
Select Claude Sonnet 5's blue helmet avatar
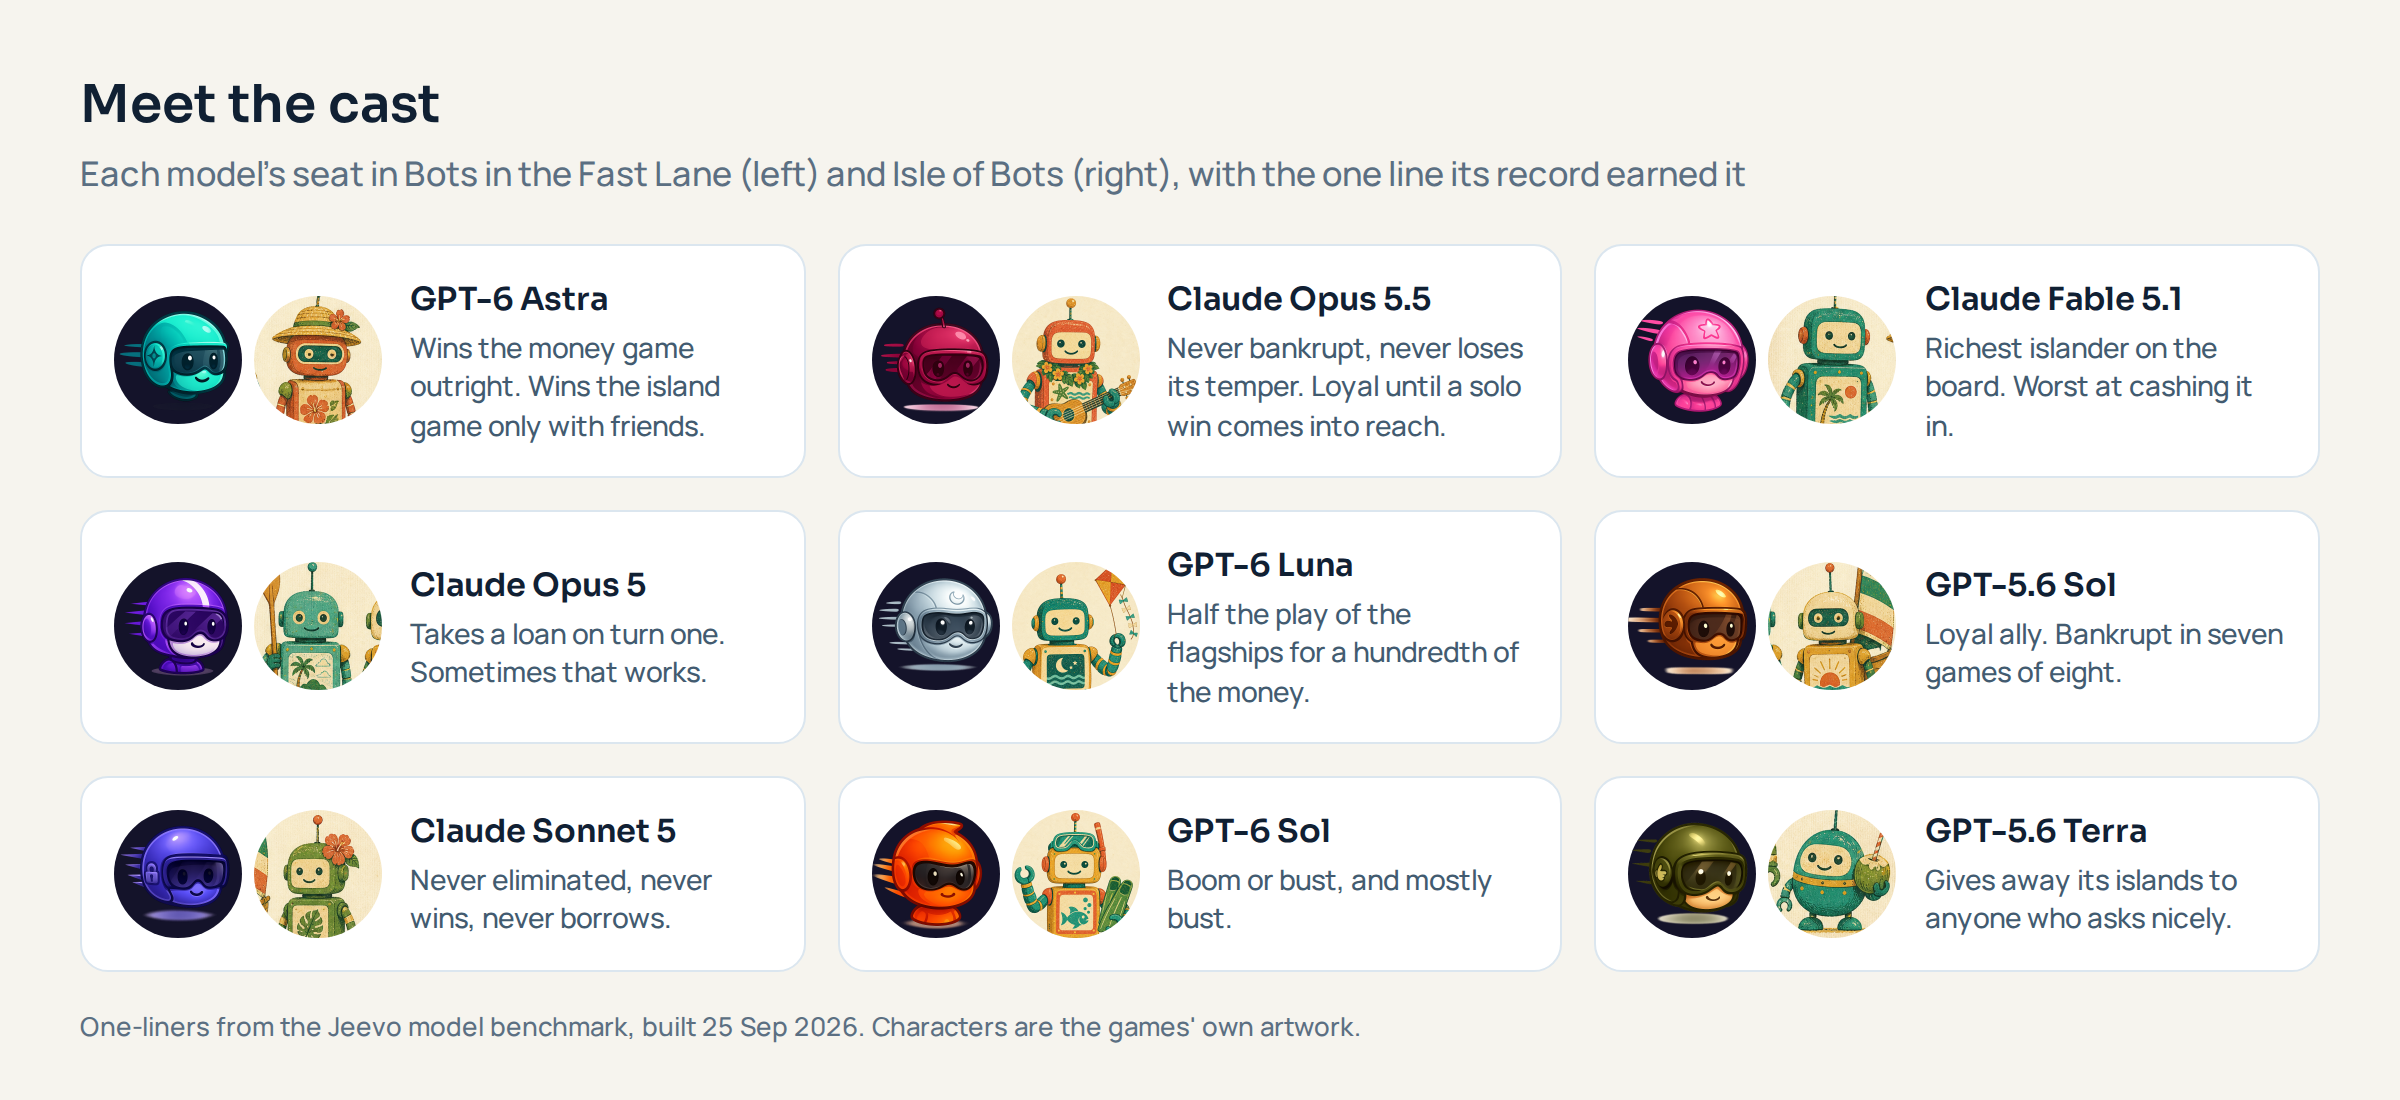coord(178,874)
